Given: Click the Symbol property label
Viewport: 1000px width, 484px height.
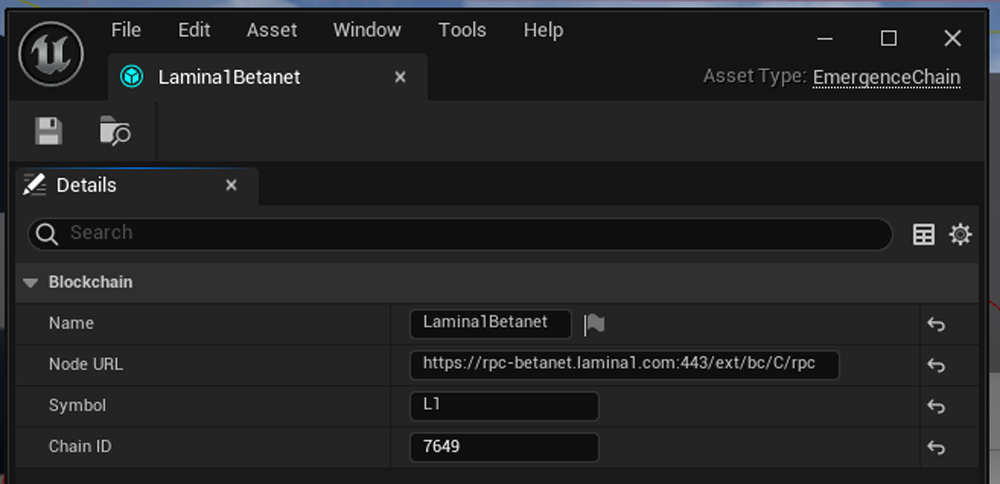Looking at the screenshot, I should point(77,406).
